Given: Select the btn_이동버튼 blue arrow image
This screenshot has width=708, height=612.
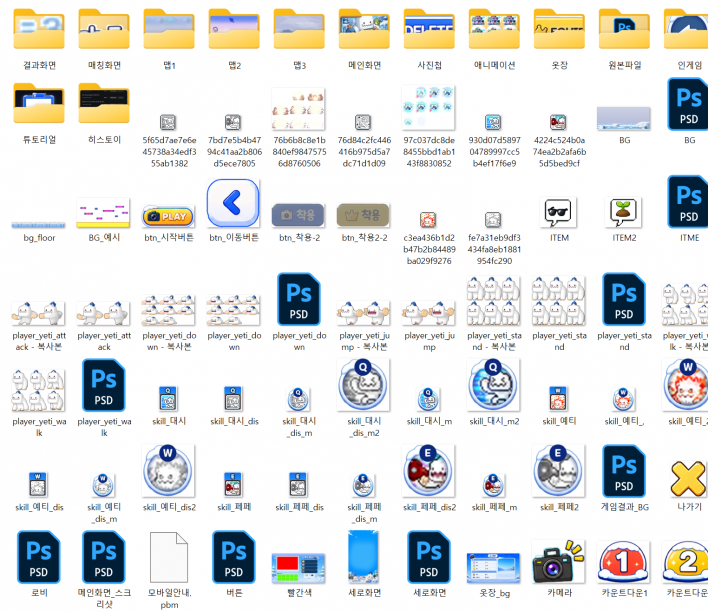Looking at the screenshot, I should pyautogui.click(x=233, y=203).
